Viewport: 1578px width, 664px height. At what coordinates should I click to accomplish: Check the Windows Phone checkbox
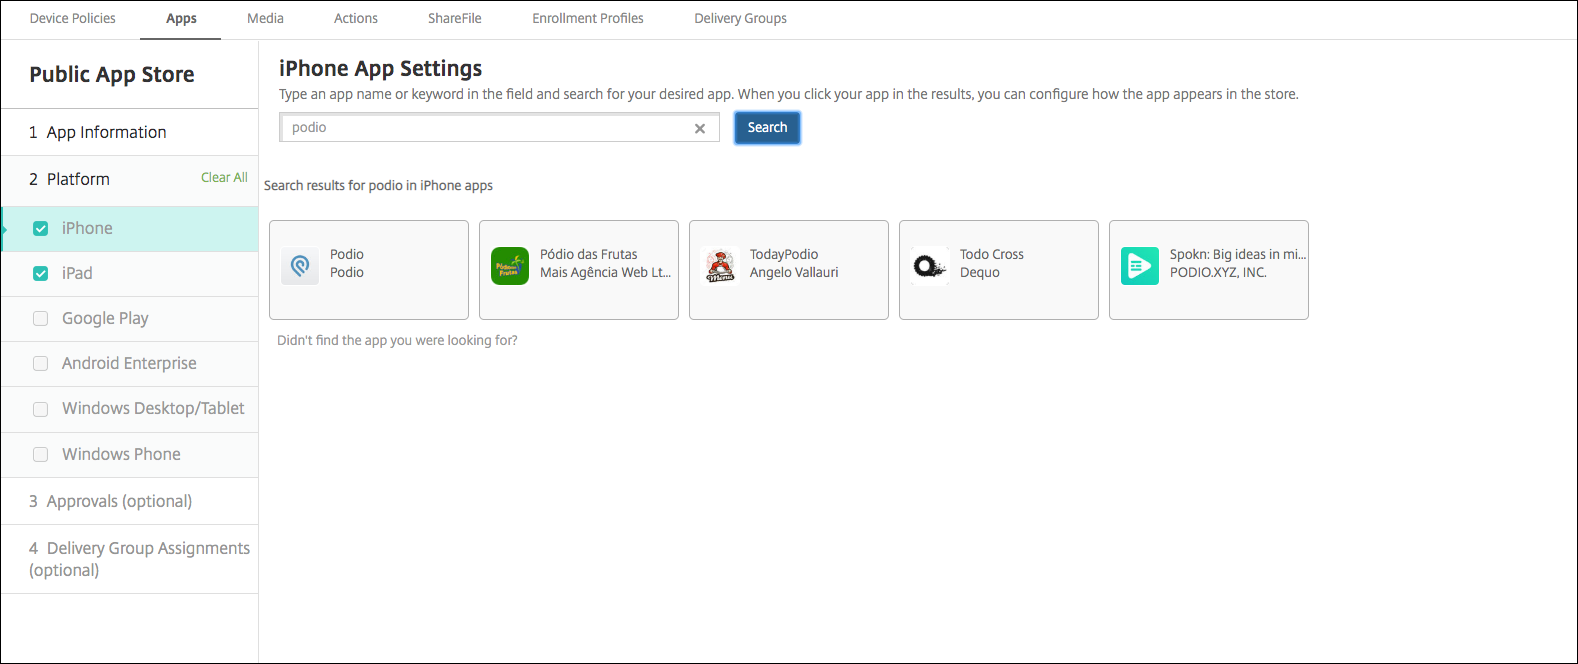(x=41, y=454)
